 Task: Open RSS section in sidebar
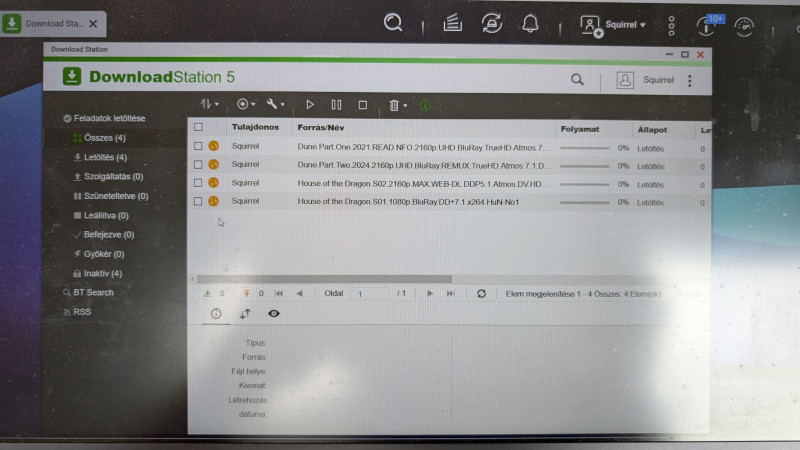point(77,312)
